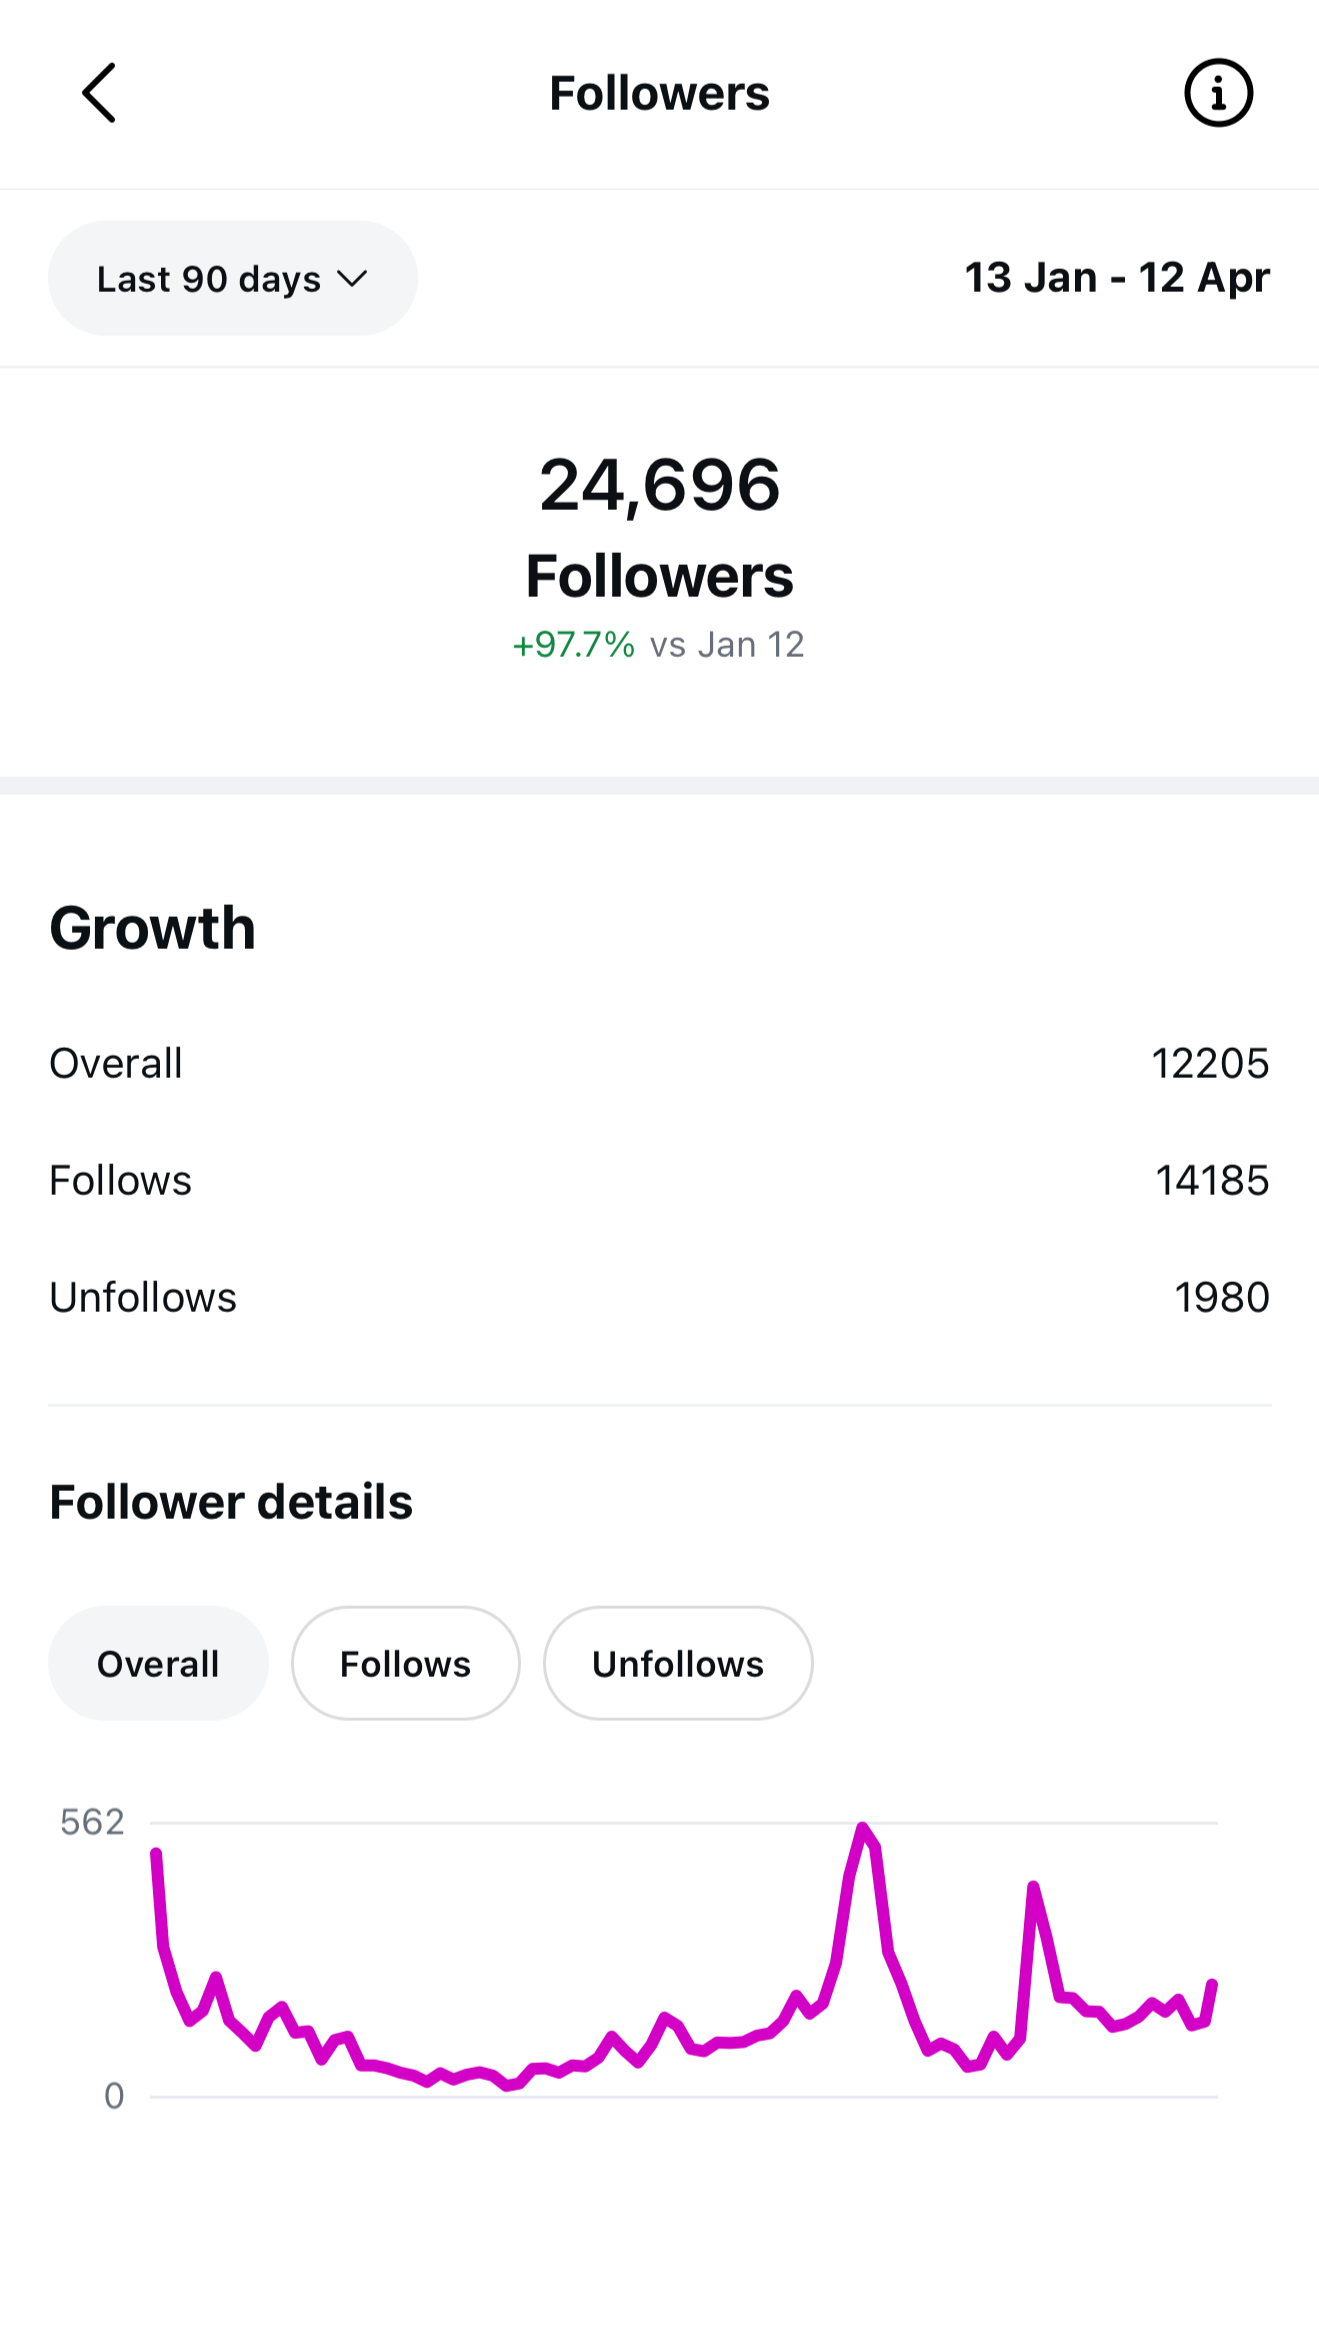Tap the 13 Jan - 12 Apr date range
This screenshot has height=2346, width=1319.
point(1116,278)
